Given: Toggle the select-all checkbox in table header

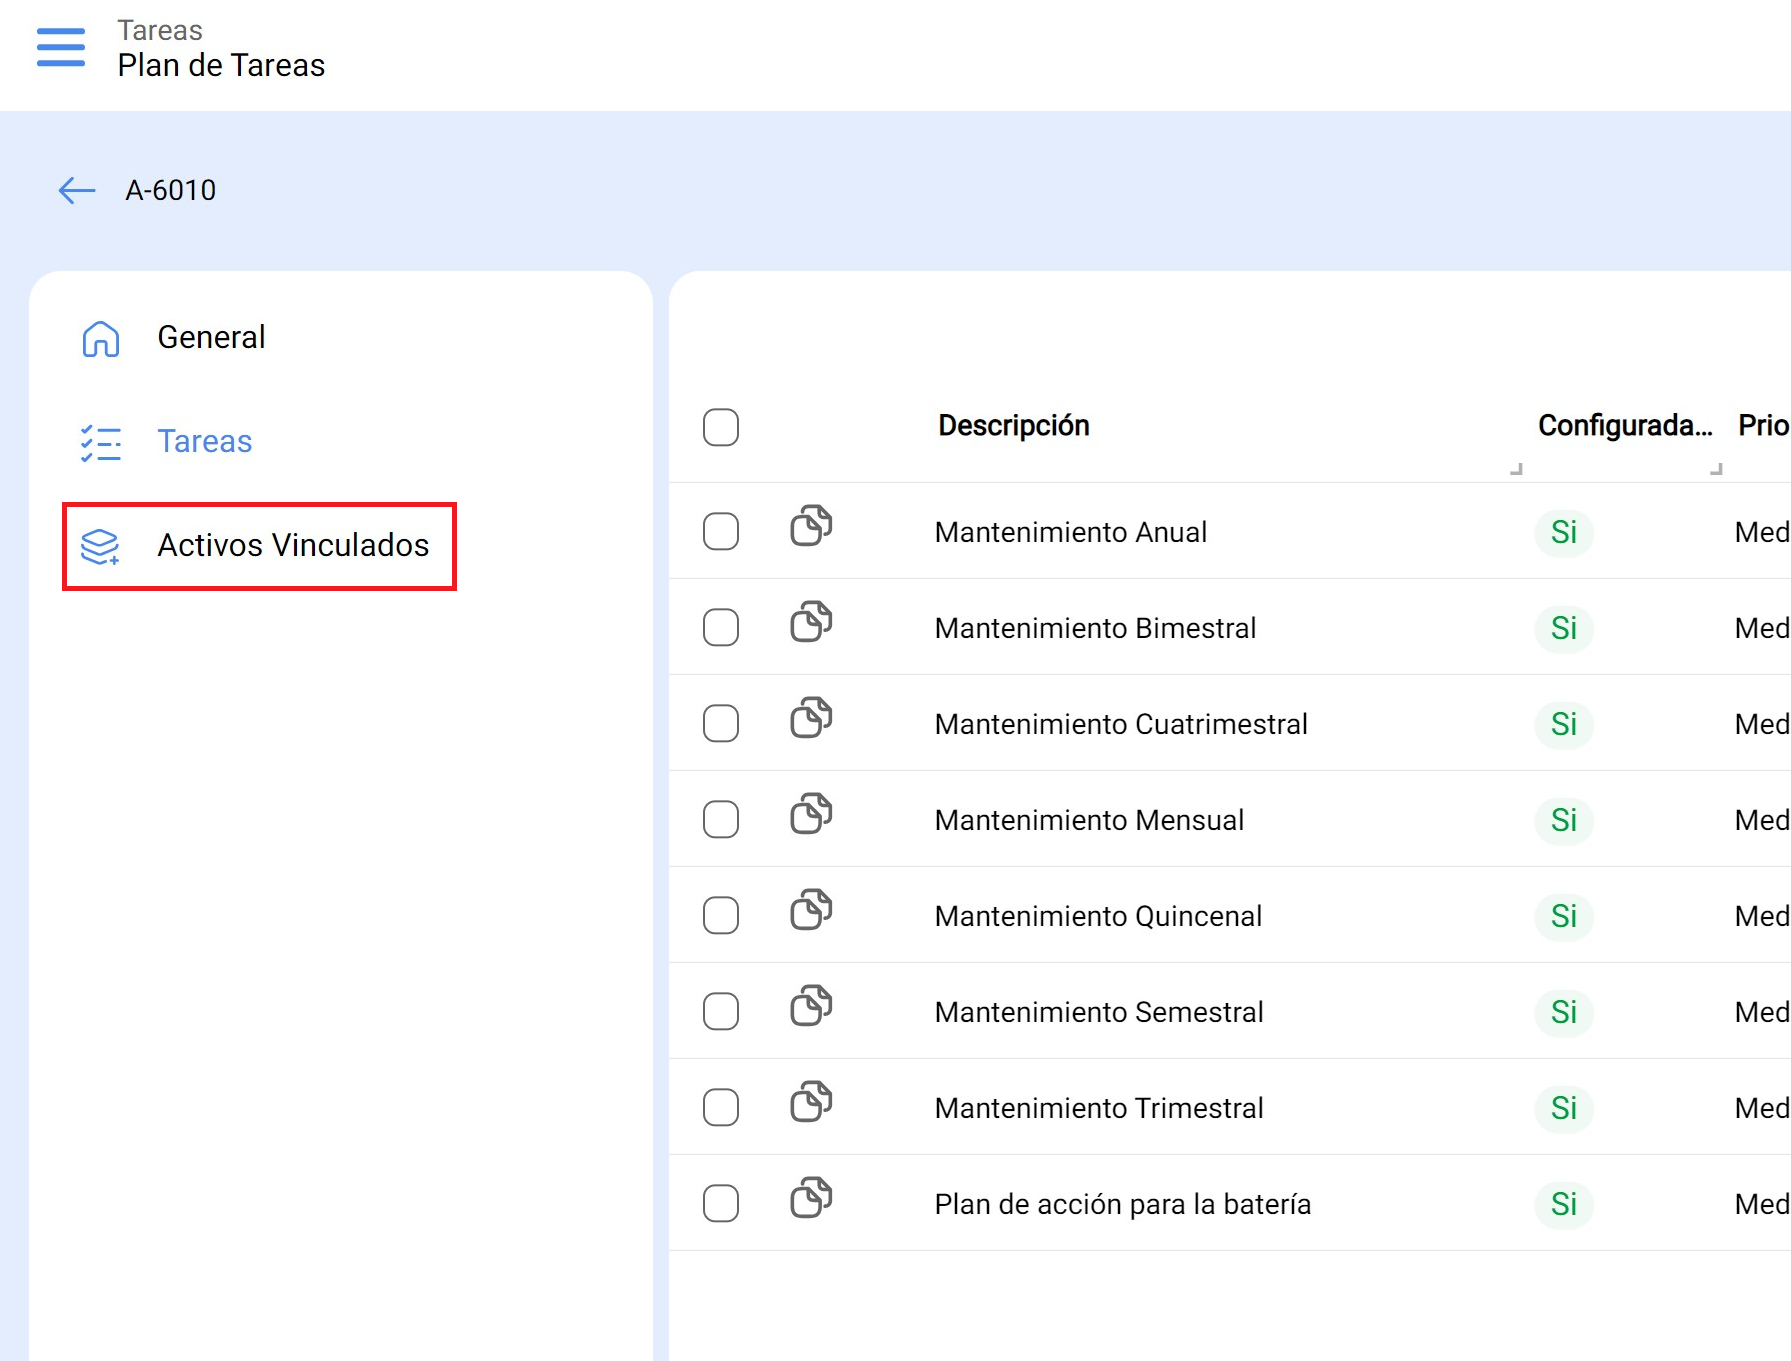Looking at the screenshot, I should 720,427.
